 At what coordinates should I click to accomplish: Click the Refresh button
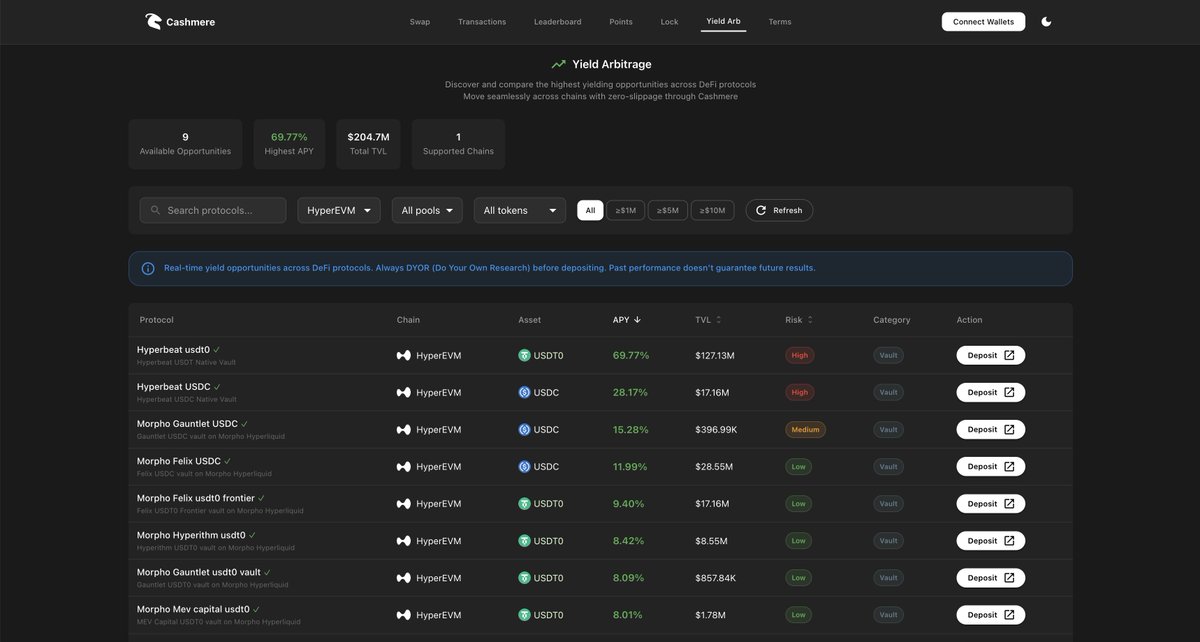pos(779,210)
